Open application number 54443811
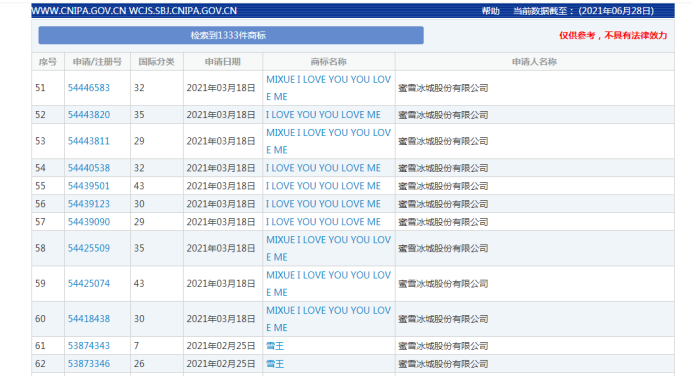The width and height of the screenshot is (693, 377). [89, 141]
